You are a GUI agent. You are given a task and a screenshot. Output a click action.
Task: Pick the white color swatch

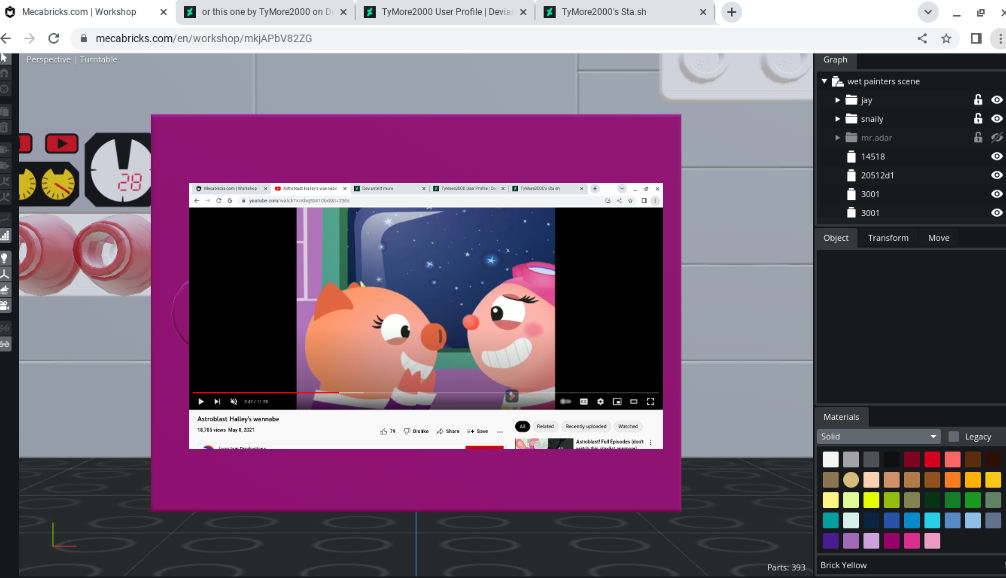pyautogui.click(x=831, y=459)
